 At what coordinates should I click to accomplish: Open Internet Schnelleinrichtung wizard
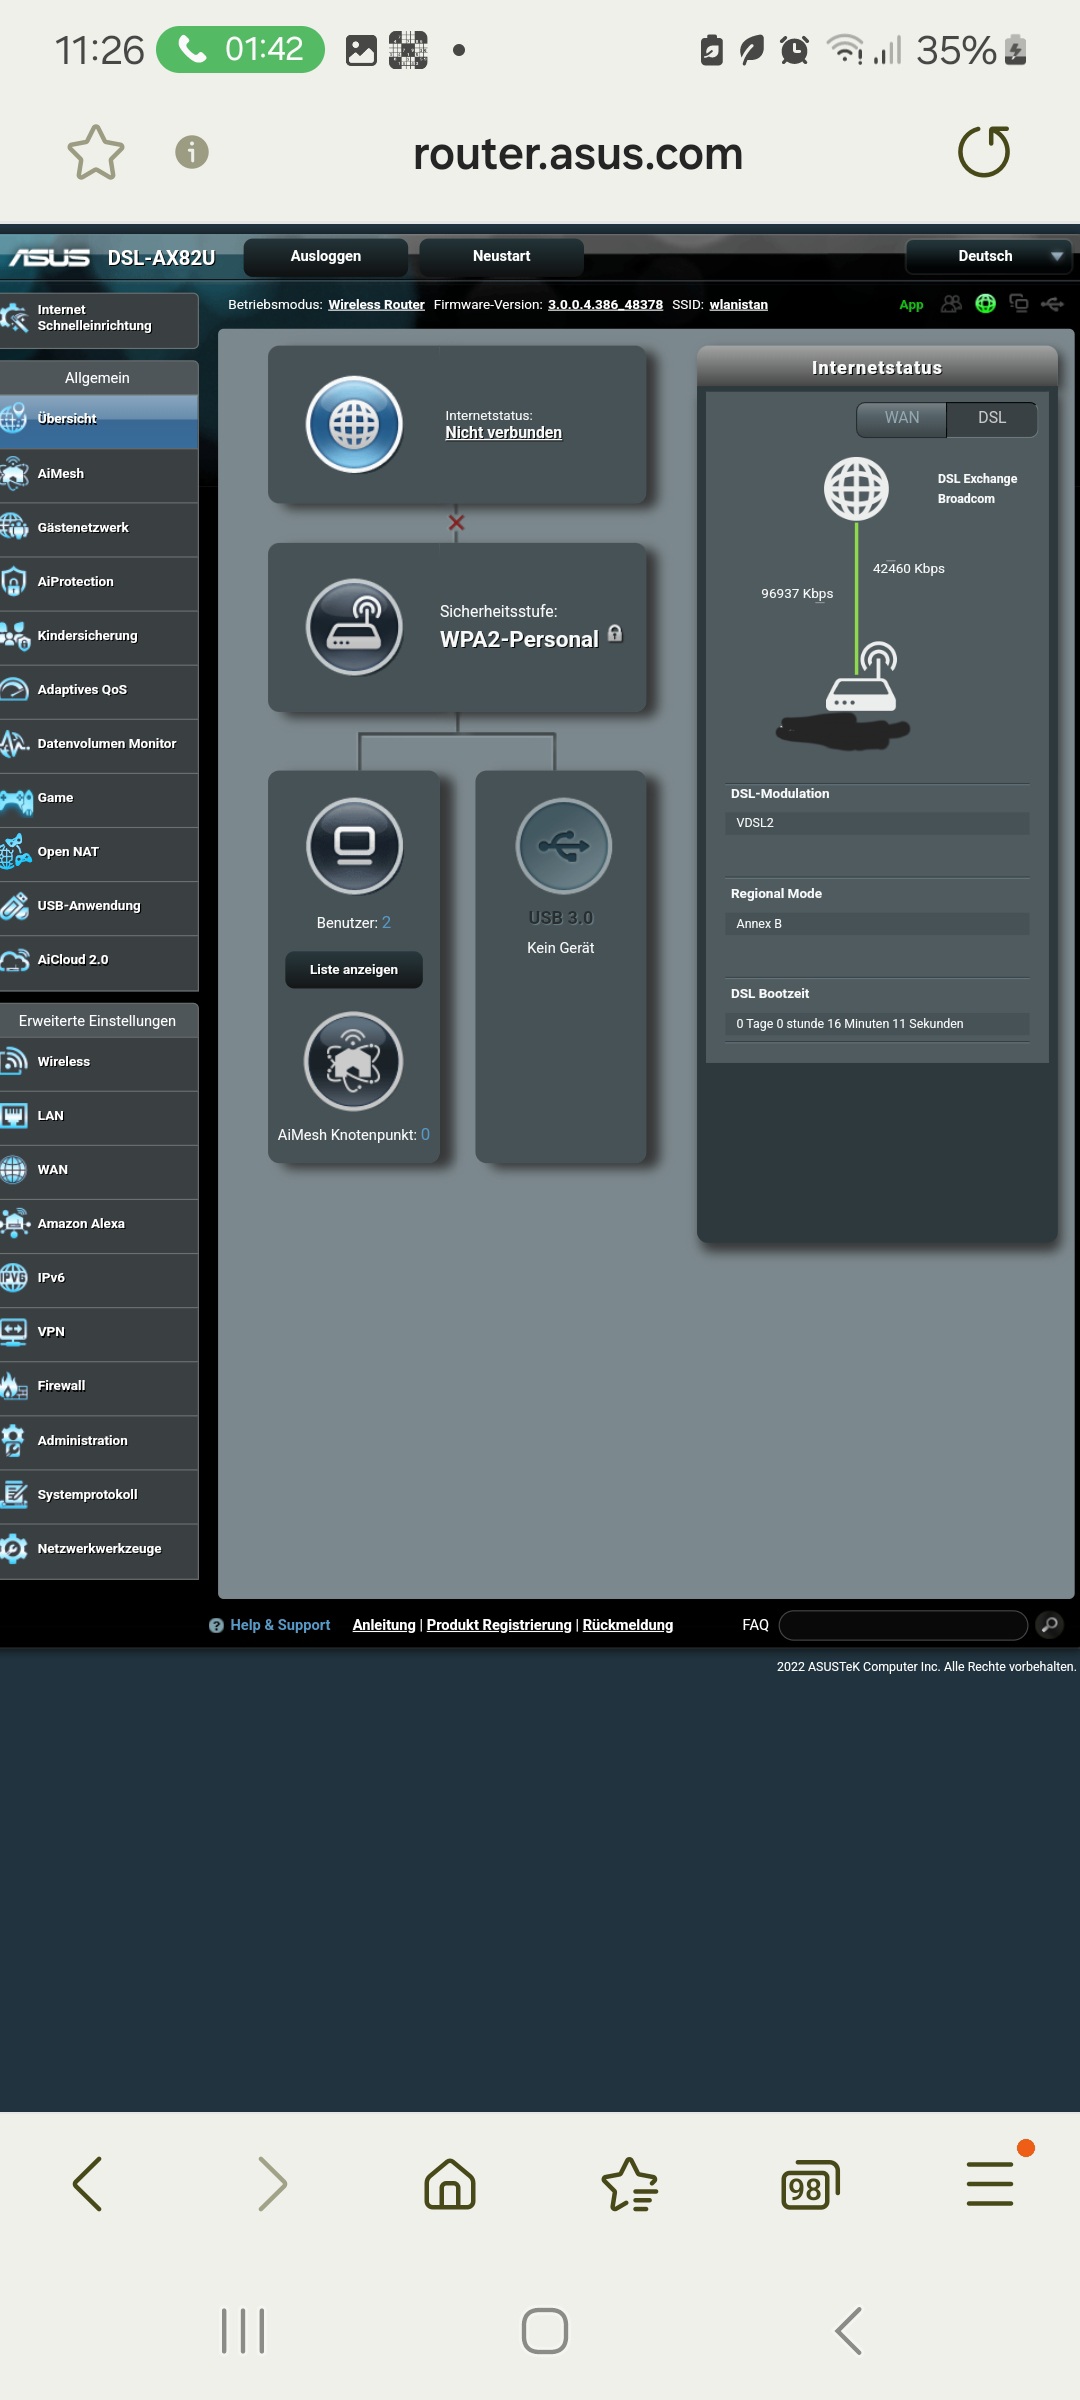coord(99,319)
